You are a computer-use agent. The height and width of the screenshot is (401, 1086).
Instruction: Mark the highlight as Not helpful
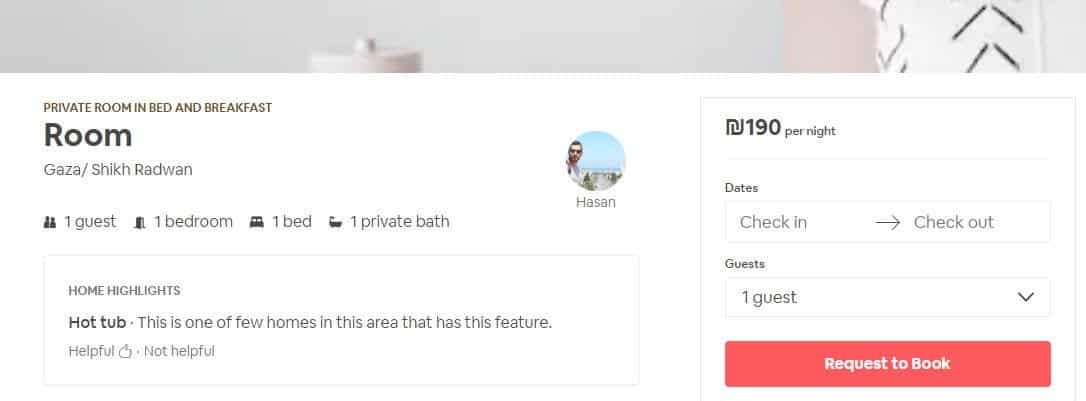[x=179, y=351]
